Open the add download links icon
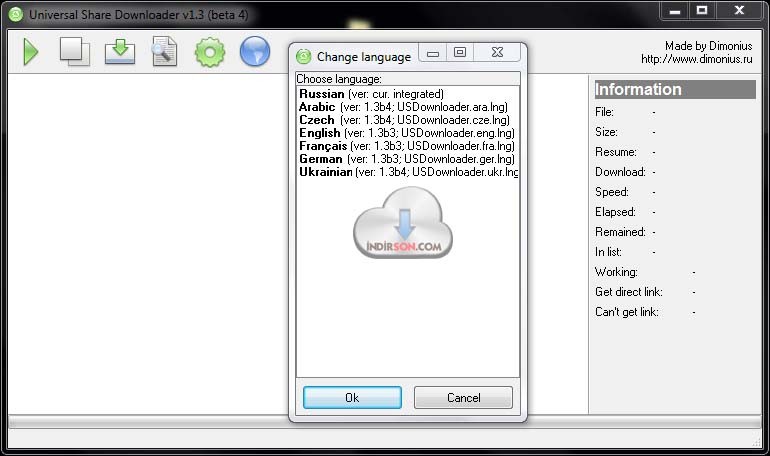 (120, 52)
